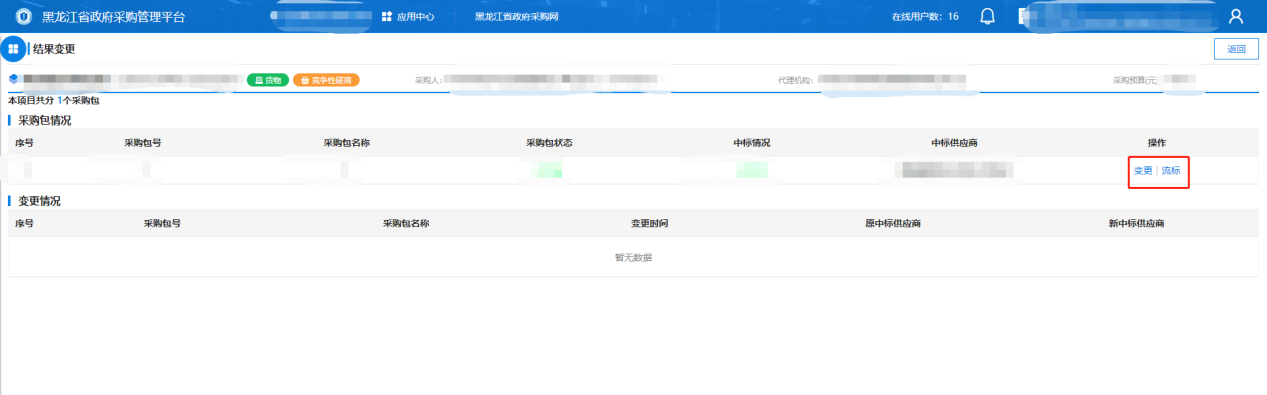1267x395 pixels.
Task: Click the 采购包情况 section heading
Action: (45, 120)
